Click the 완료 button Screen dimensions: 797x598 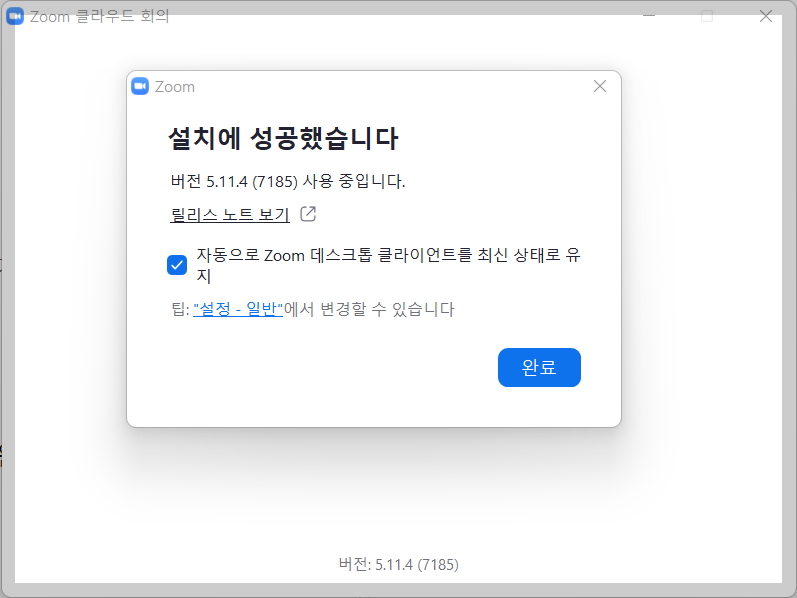pyautogui.click(x=539, y=367)
